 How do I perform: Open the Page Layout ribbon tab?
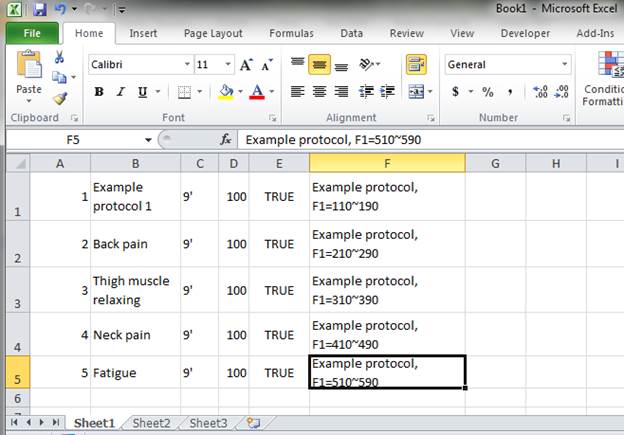[x=213, y=33]
